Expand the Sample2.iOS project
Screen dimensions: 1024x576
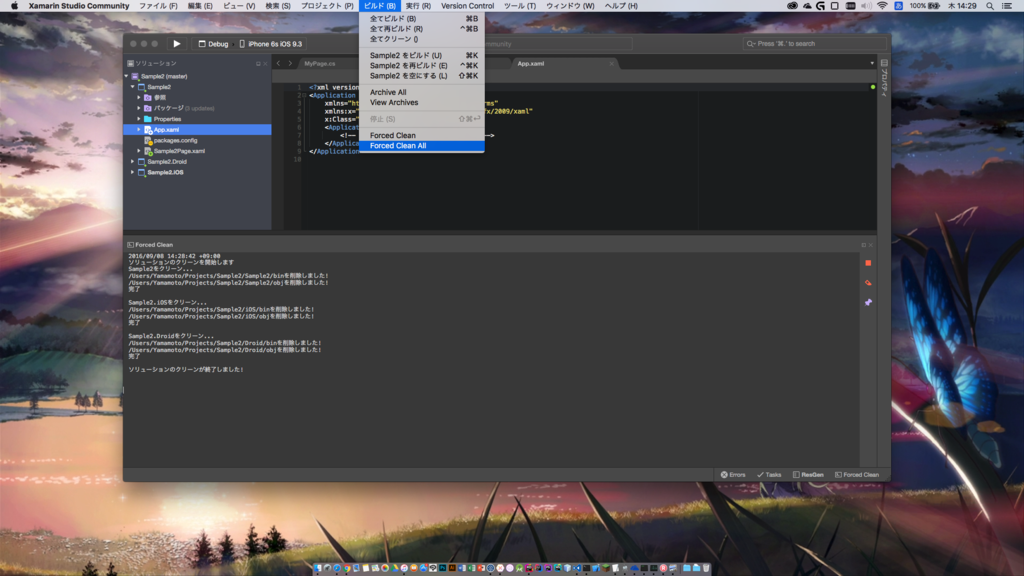133,172
